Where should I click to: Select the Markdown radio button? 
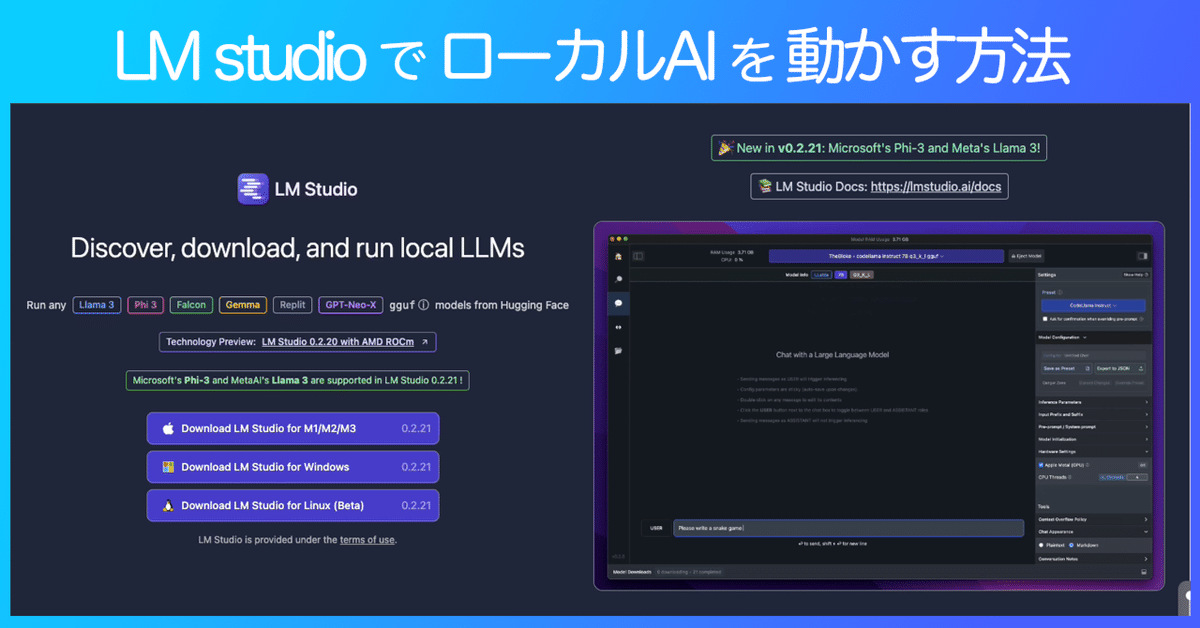pyautogui.click(x=1070, y=543)
